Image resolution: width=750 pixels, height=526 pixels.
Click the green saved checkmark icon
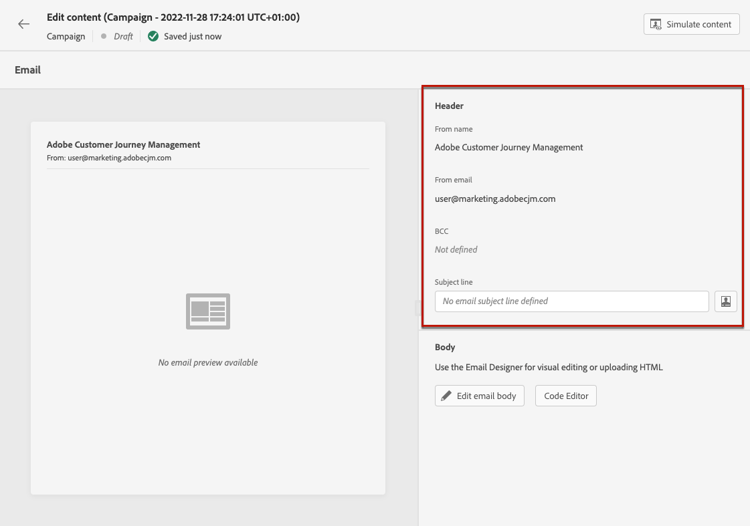tap(153, 36)
